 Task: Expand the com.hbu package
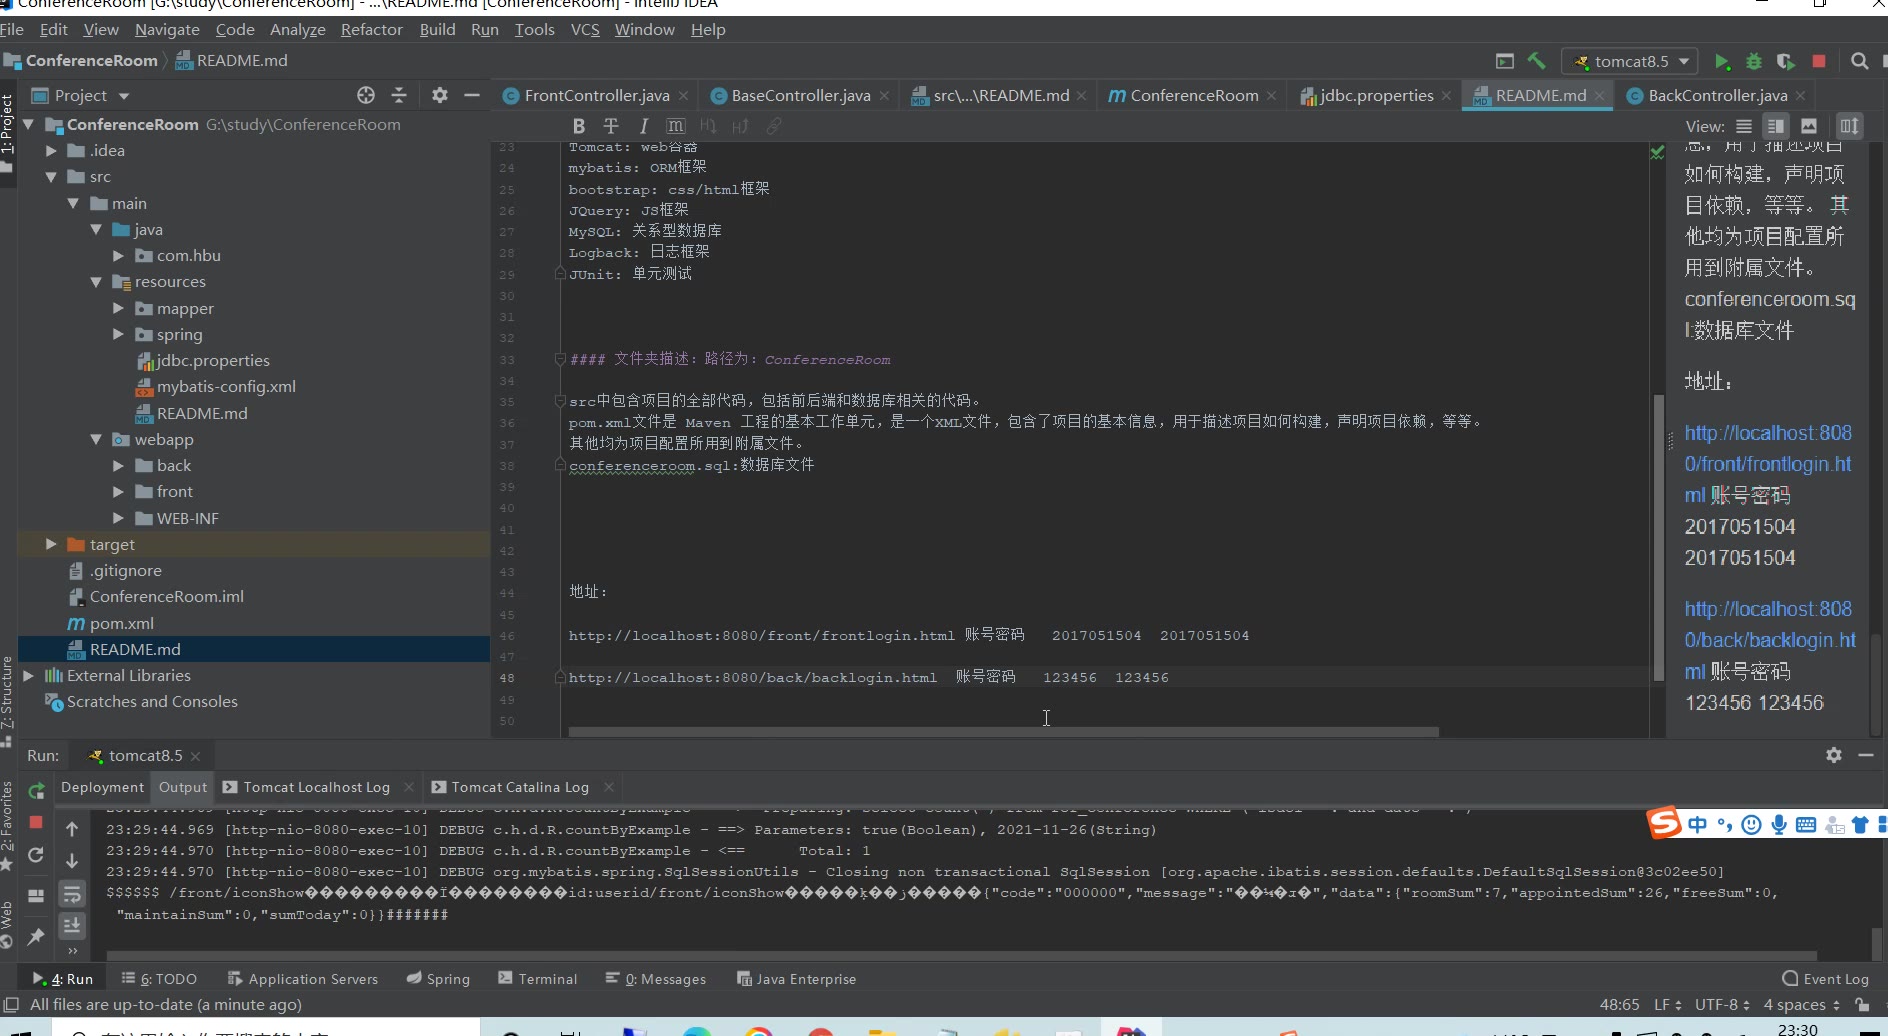click(x=118, y=256)
